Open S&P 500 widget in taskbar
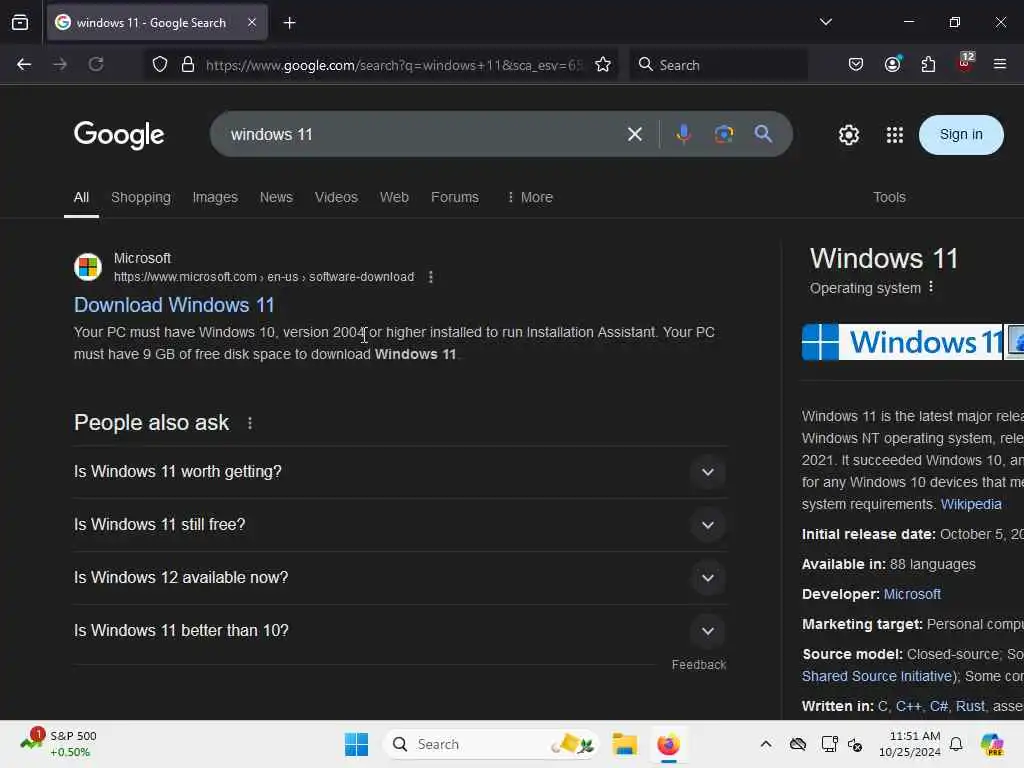Screen dimensions: 1024x768 click(59, 744)
